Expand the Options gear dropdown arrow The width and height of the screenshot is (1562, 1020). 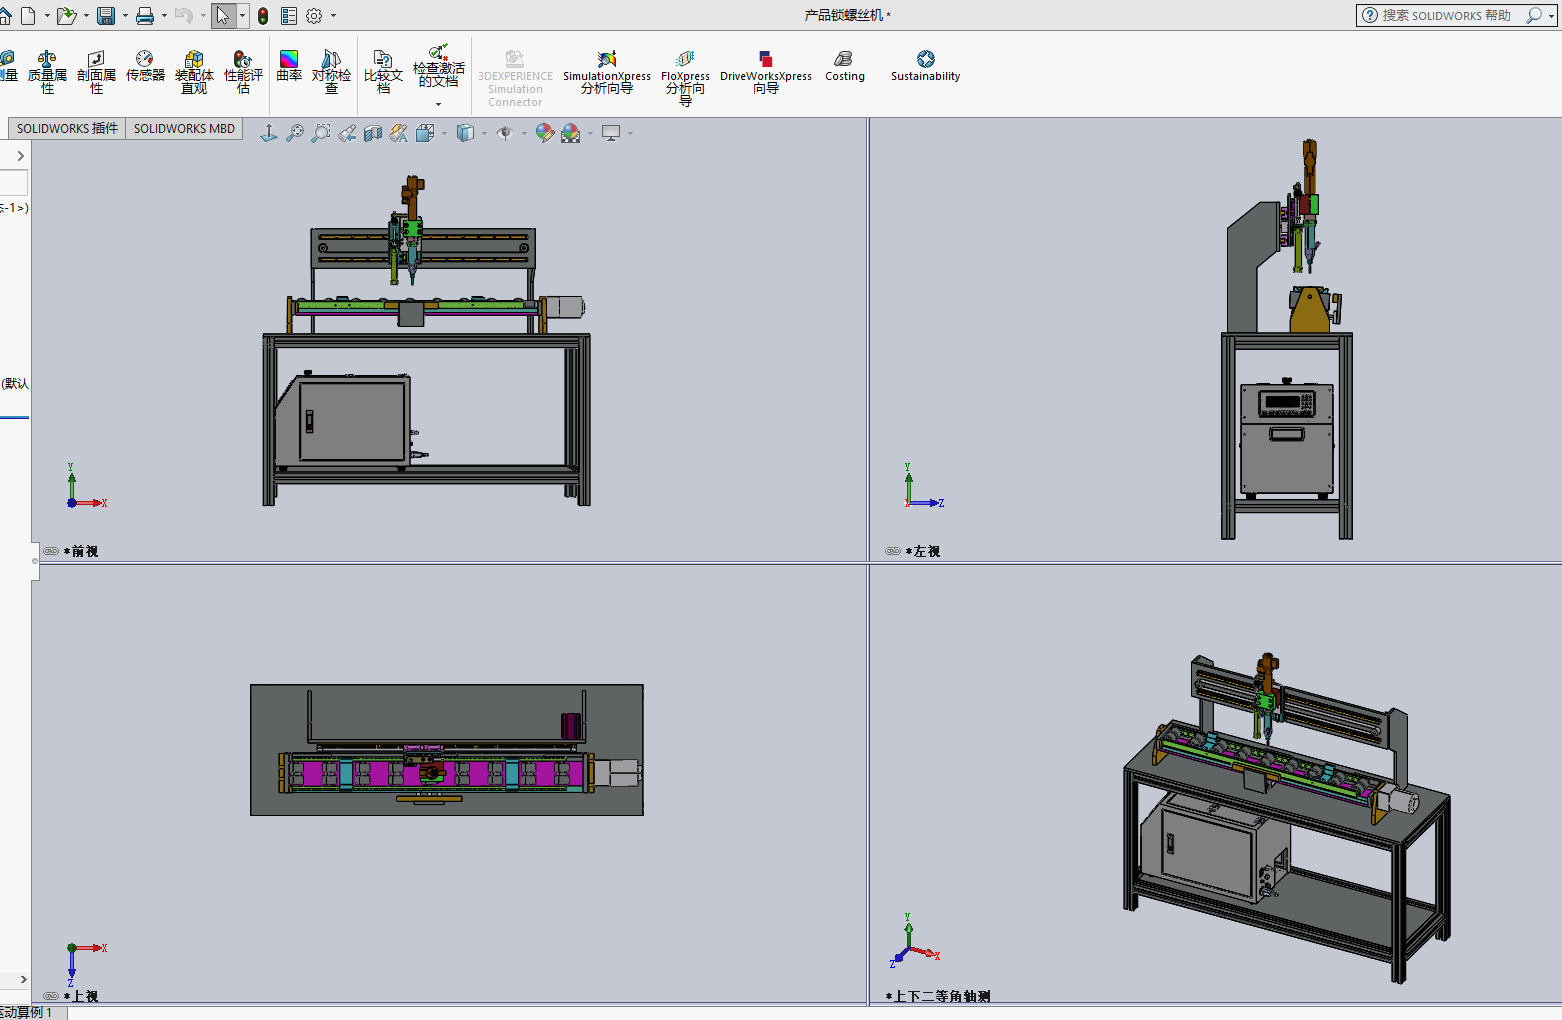pos(333,16)
